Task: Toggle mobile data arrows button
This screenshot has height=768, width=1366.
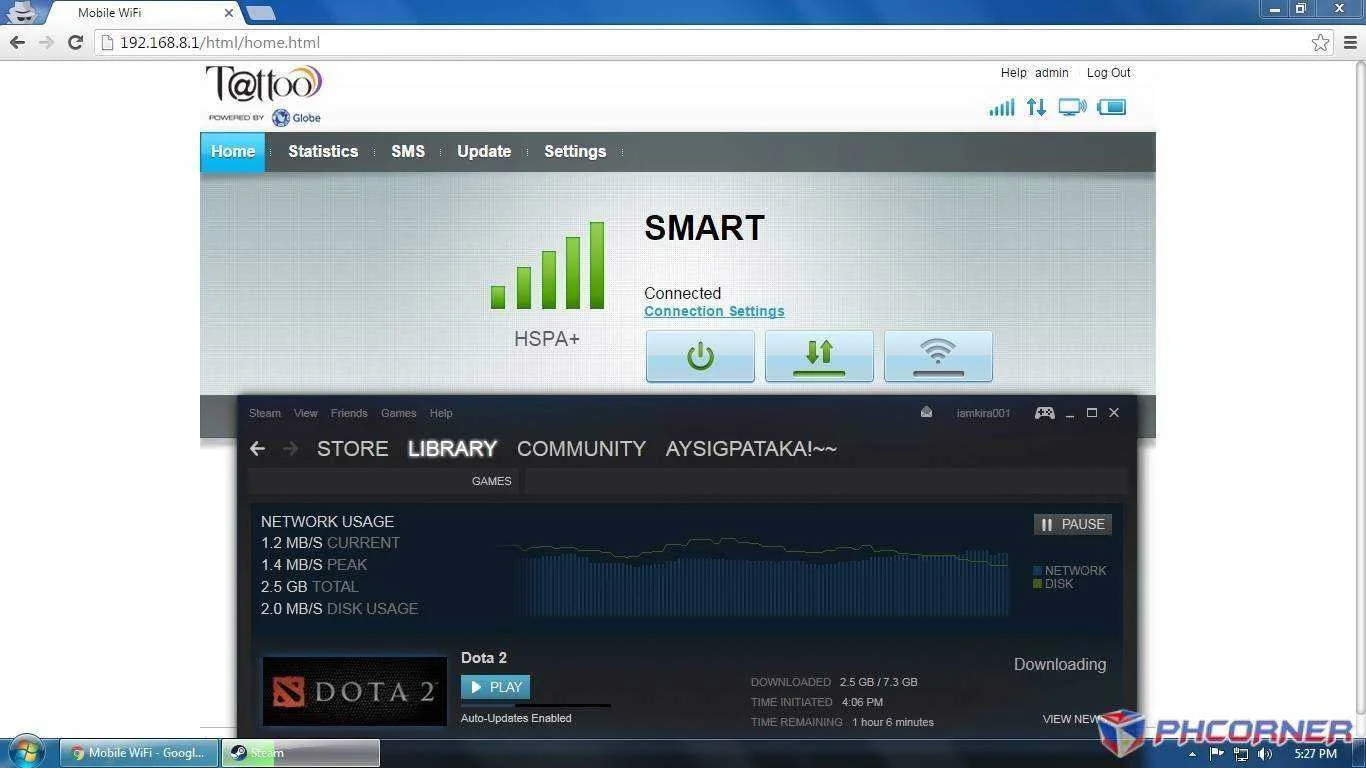Action: coord(819,356)
